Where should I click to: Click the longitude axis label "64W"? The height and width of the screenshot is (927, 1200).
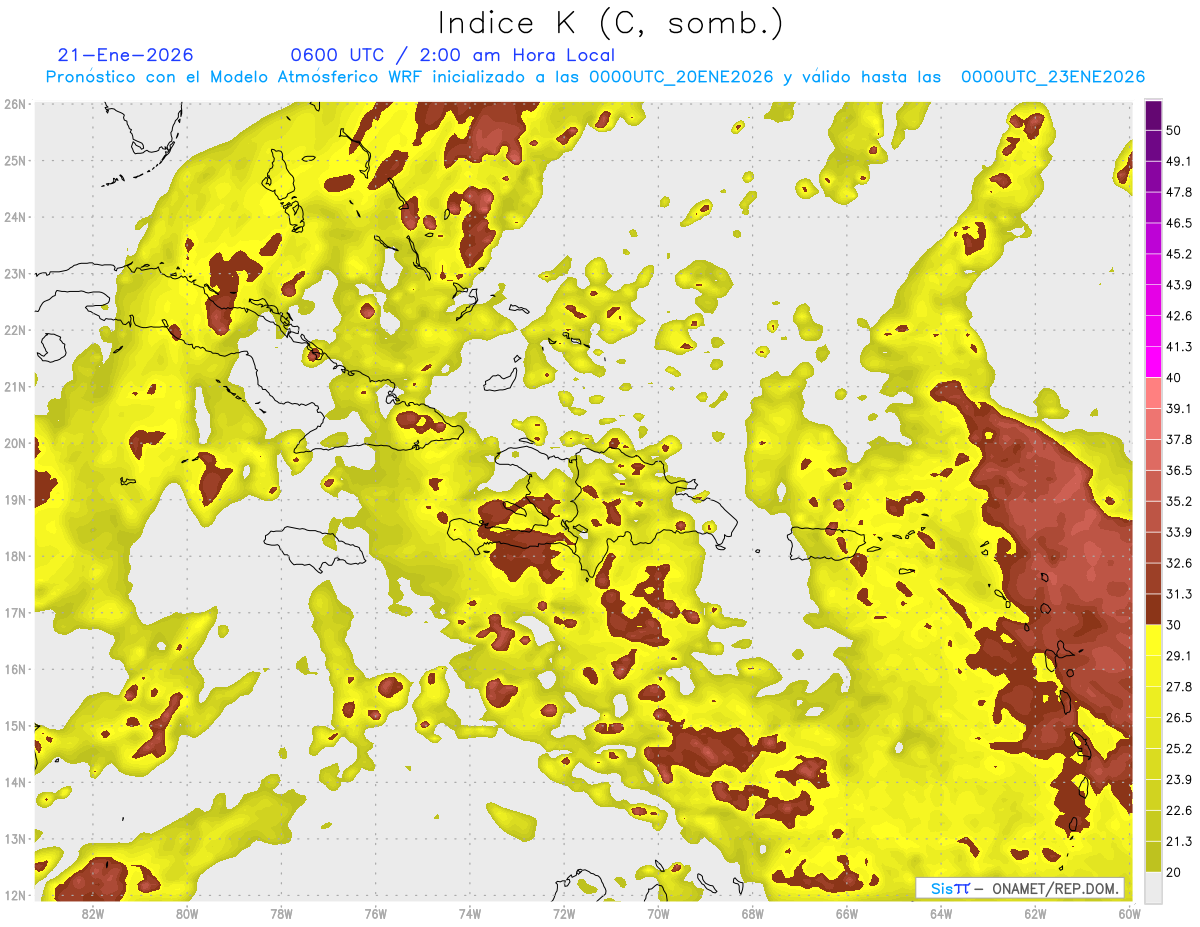tap(941, 913)
